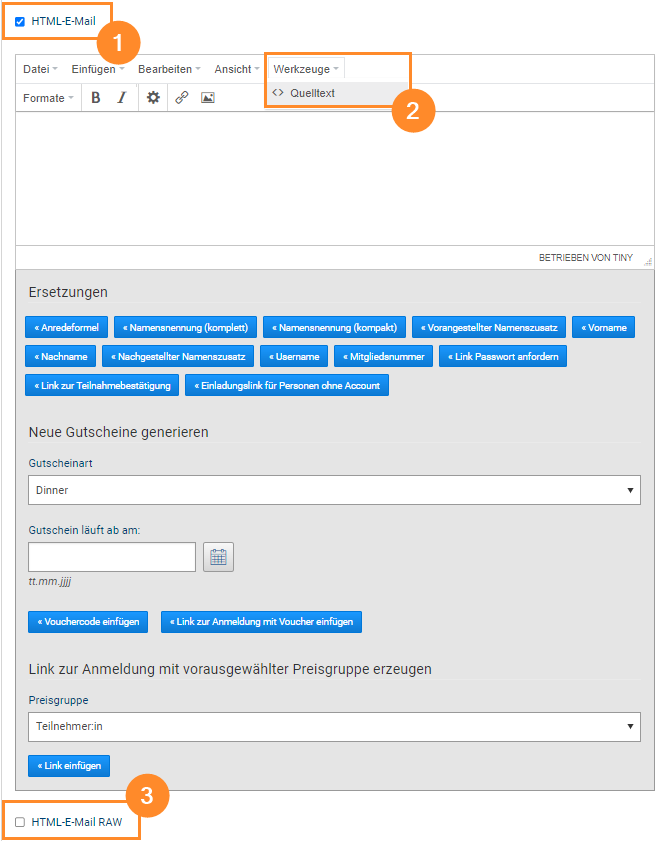Image resolution: width=667 pixels, height=841 pixels.
Task: Open the Formate dropdown
Action: 48,97
